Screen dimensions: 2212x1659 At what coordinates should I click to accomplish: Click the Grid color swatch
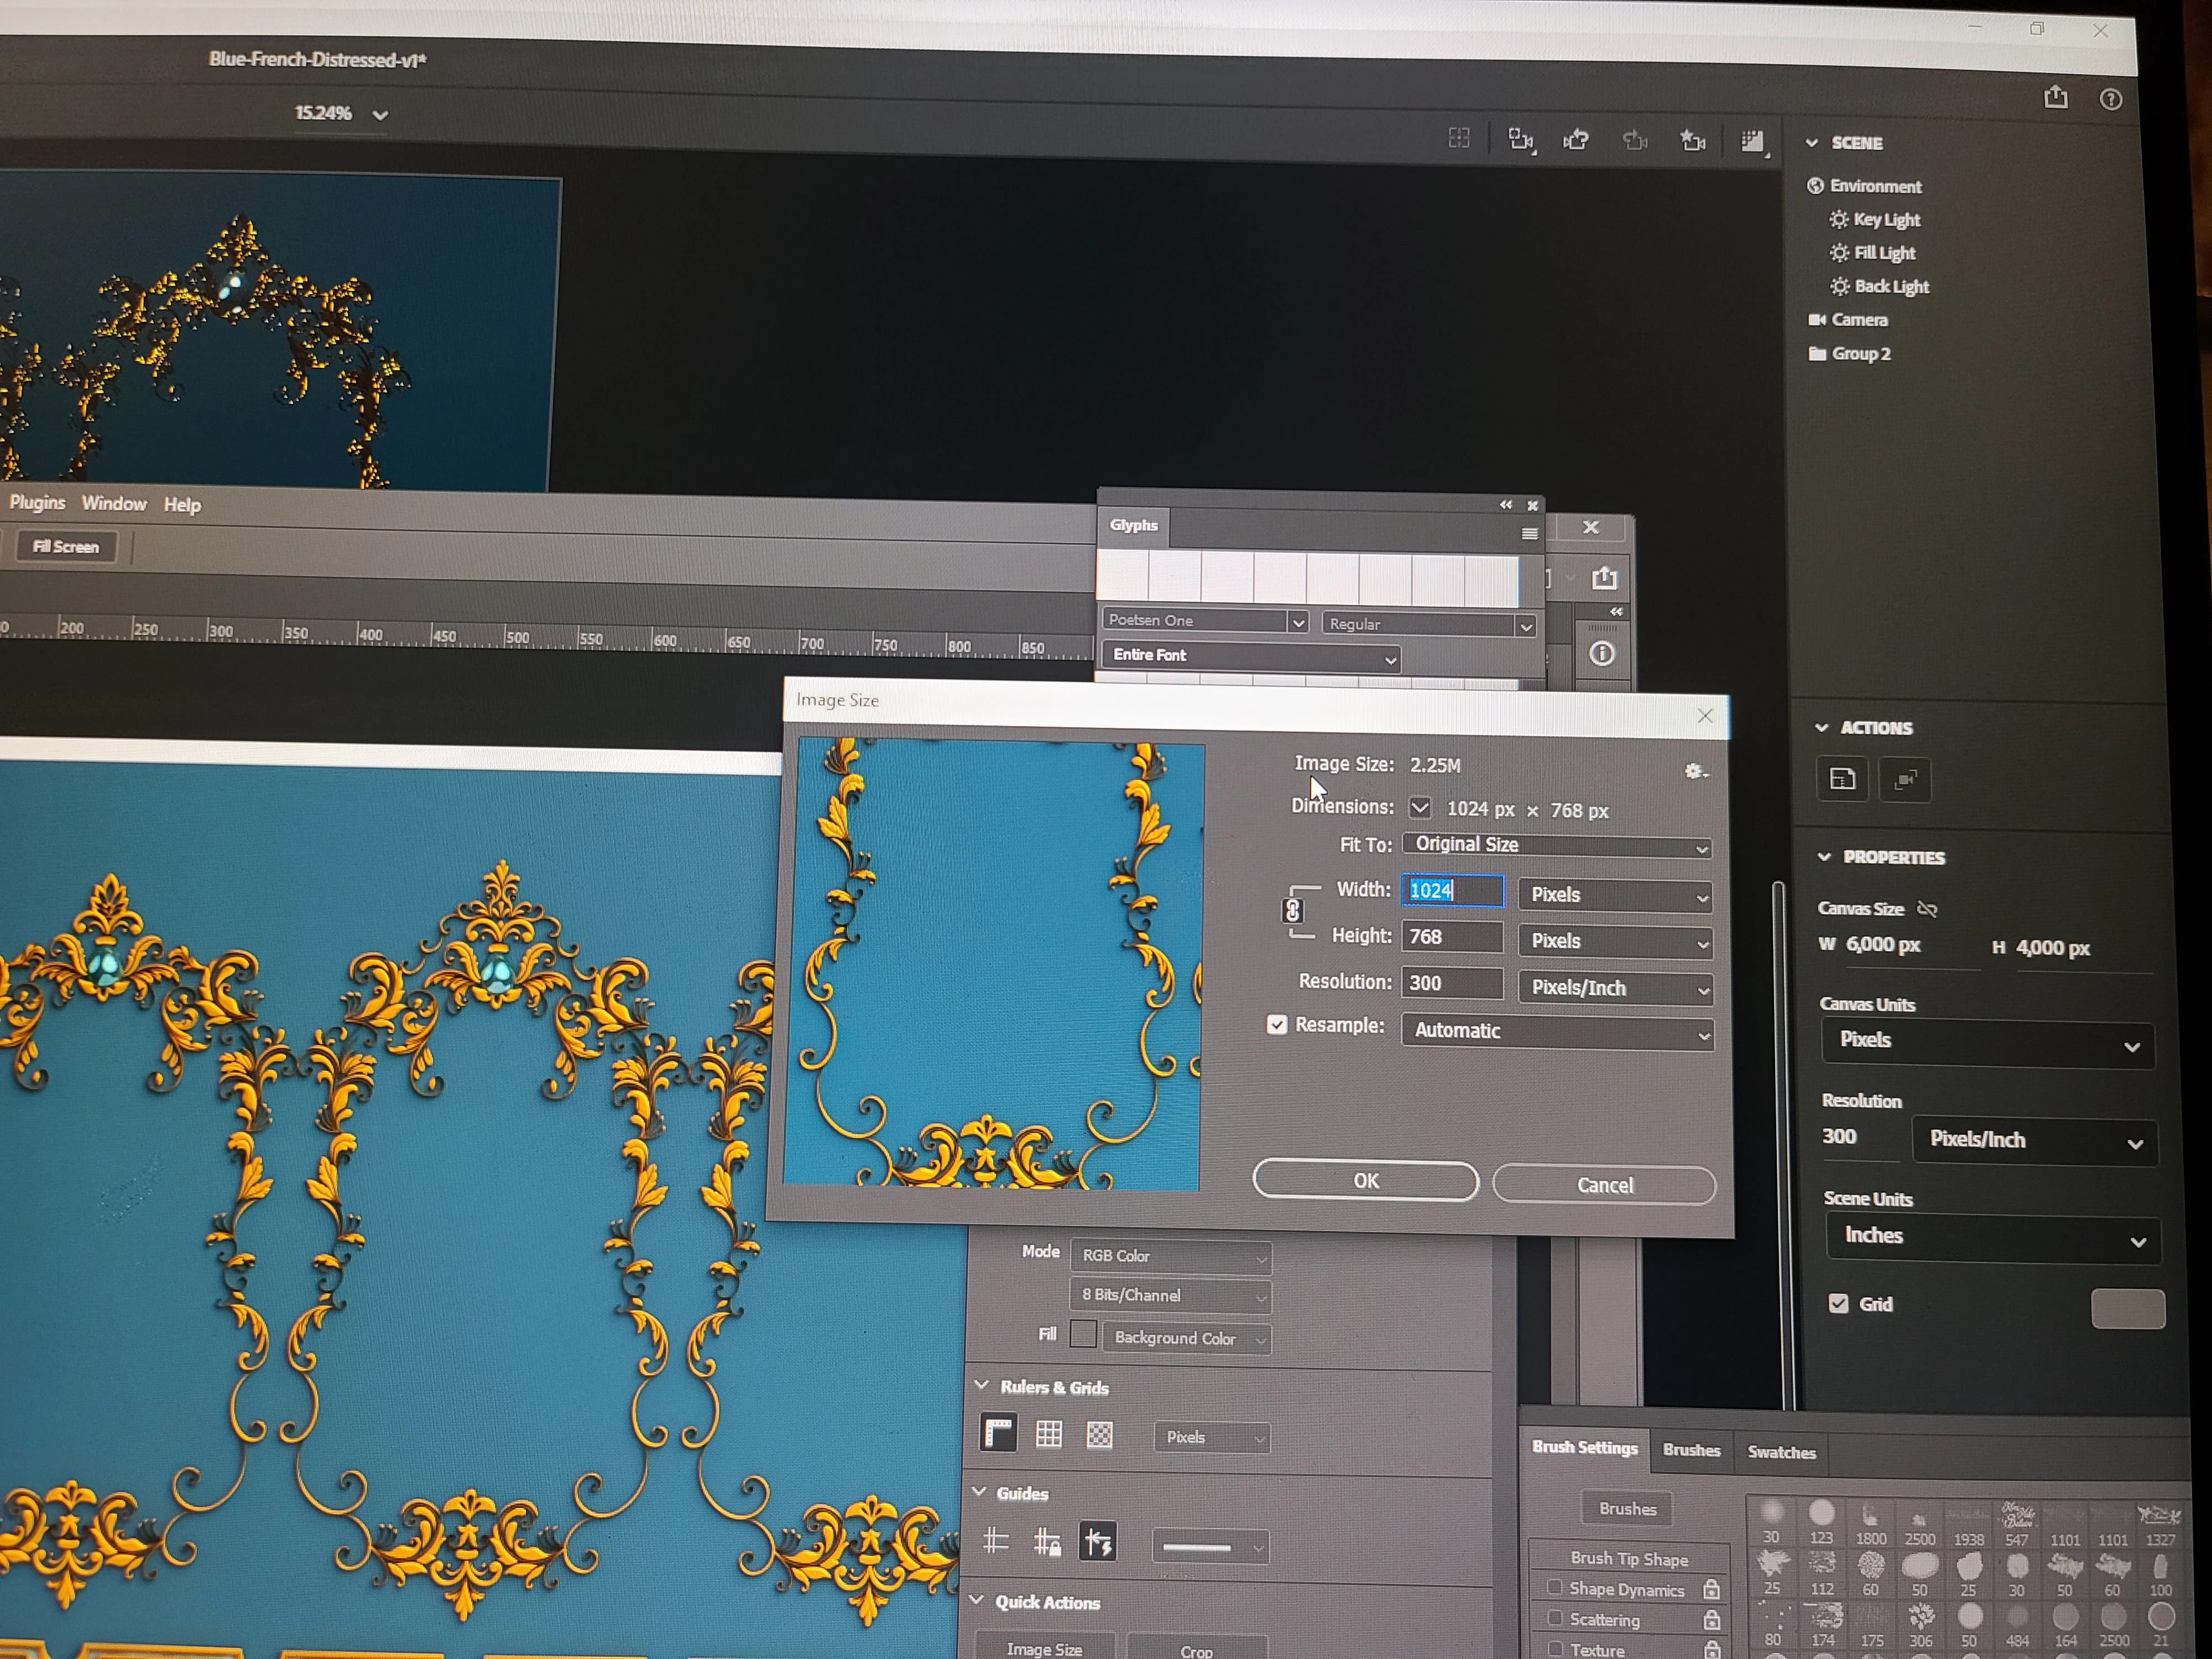(2127, 1308)
